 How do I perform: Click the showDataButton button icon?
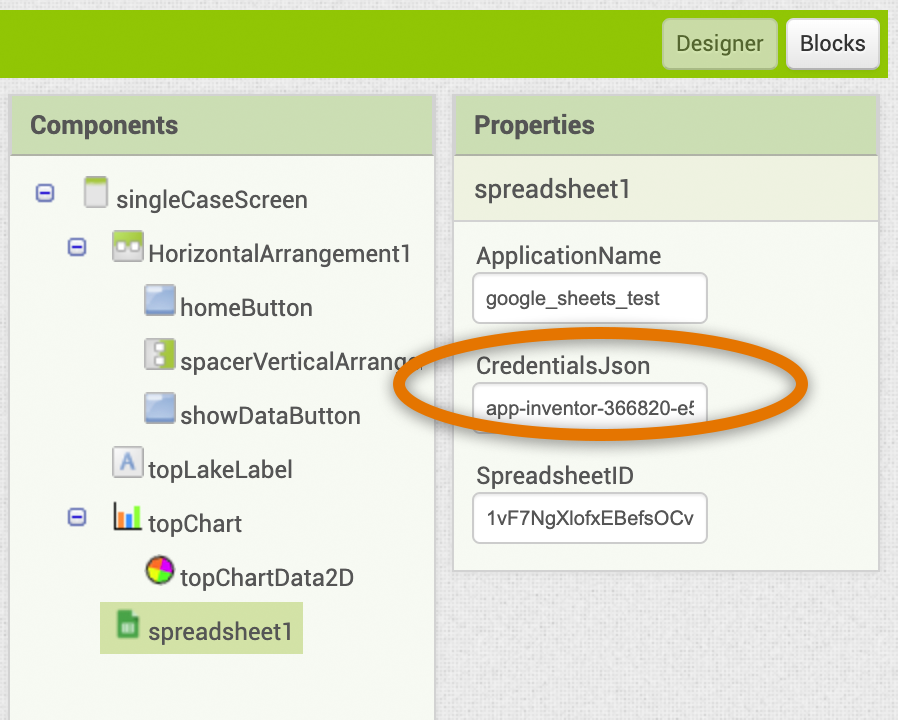(x=160, y=408)
